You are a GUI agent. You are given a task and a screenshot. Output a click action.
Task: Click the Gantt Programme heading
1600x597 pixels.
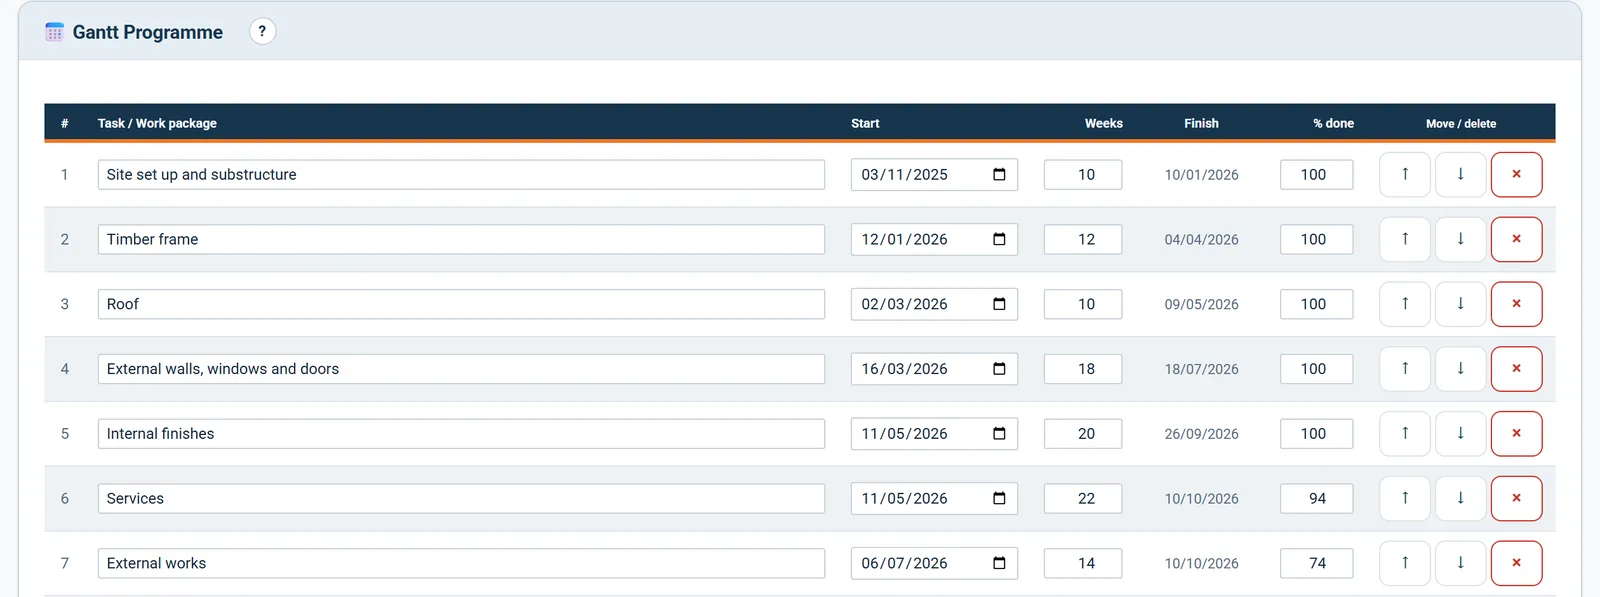148,32
